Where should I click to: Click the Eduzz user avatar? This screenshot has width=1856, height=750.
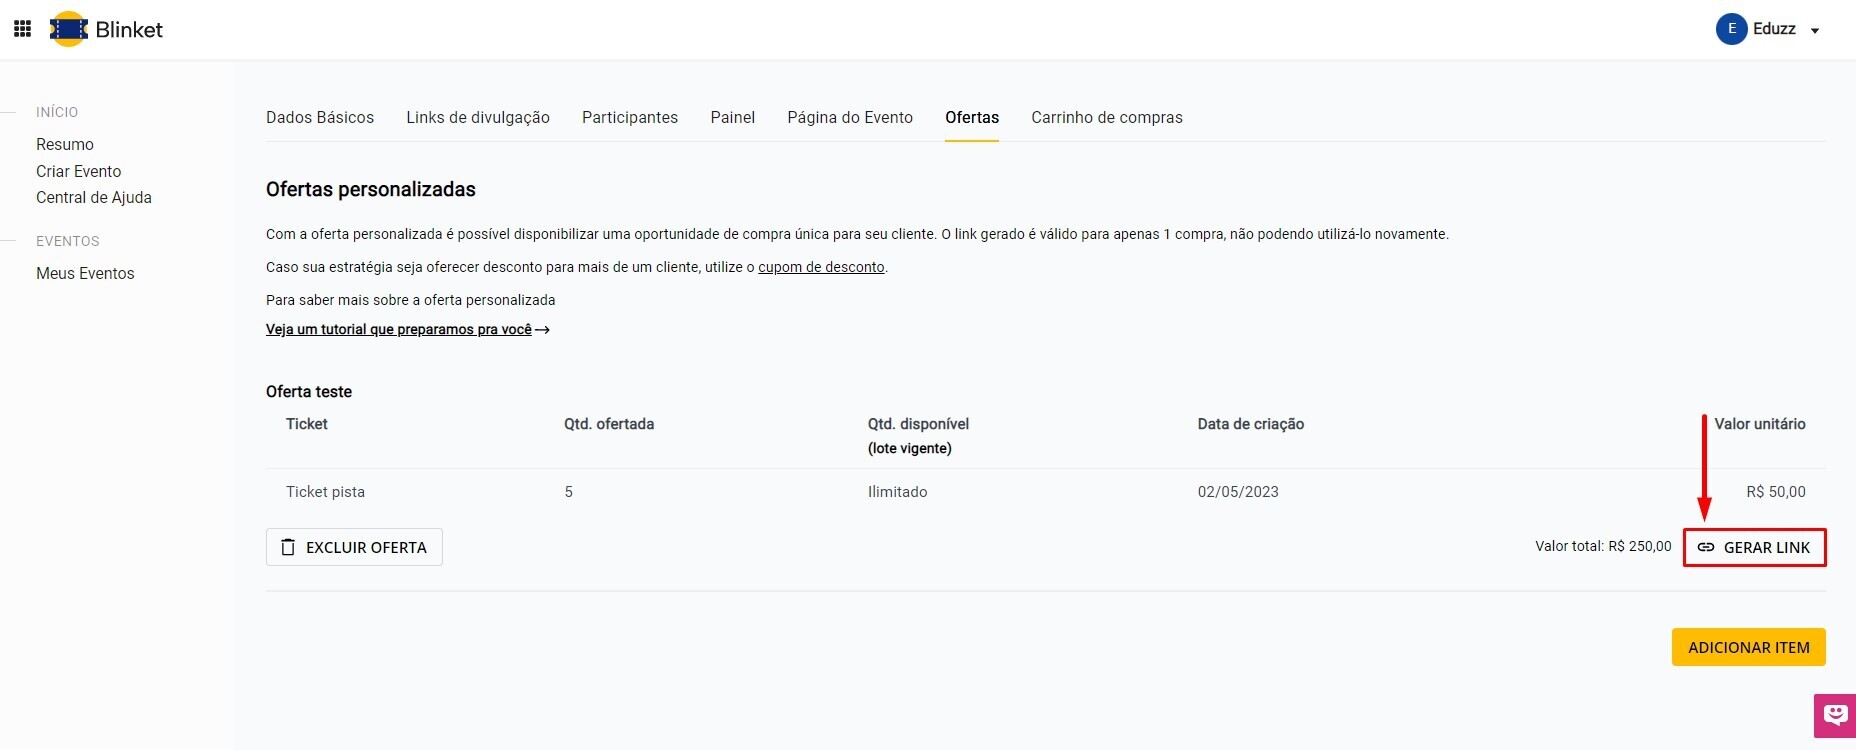[1731, 29]
